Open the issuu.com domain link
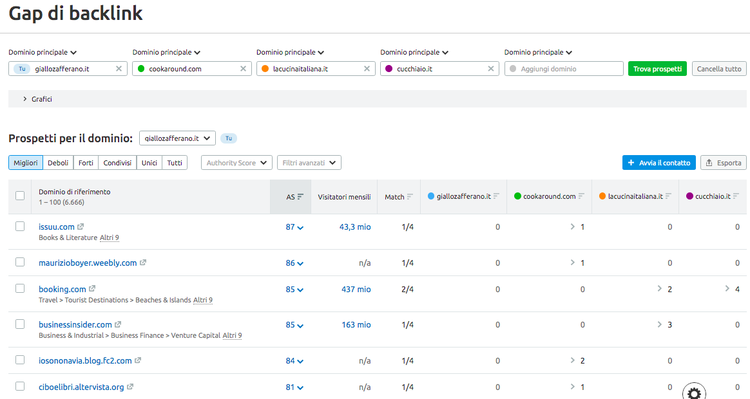 pos(56,227)
